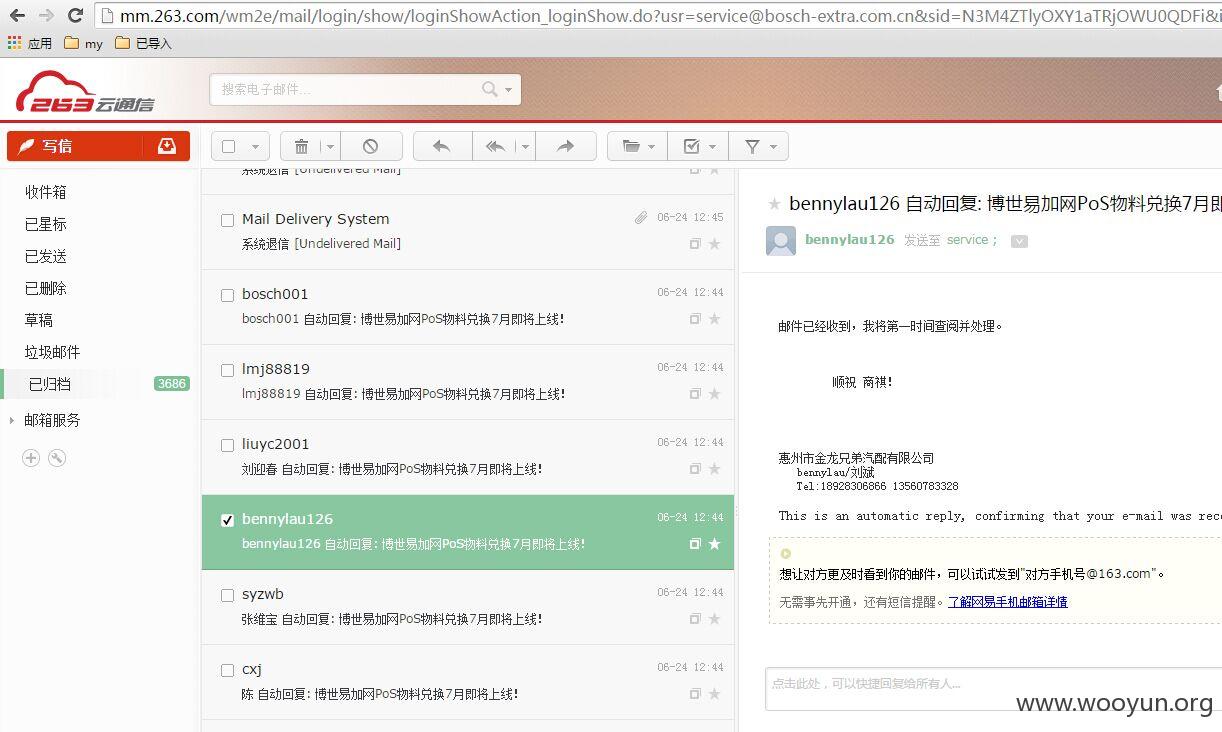Open the filter dropdown arrow

coord(773,147)
